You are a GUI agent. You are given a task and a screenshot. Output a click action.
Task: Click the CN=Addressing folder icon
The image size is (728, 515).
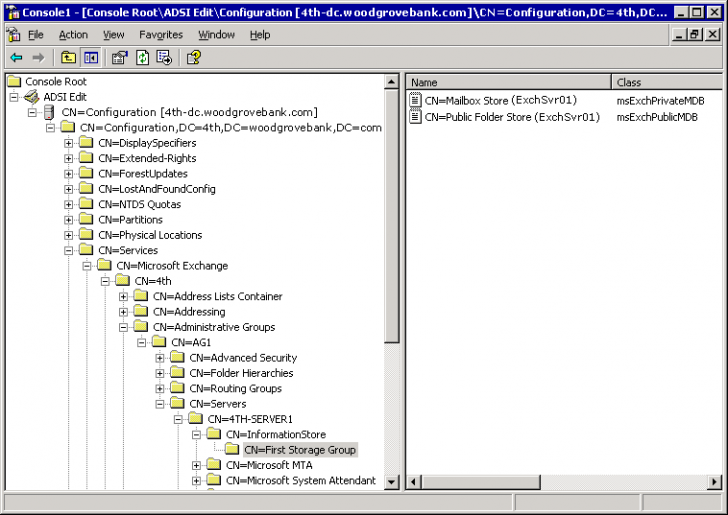(141, 311)
